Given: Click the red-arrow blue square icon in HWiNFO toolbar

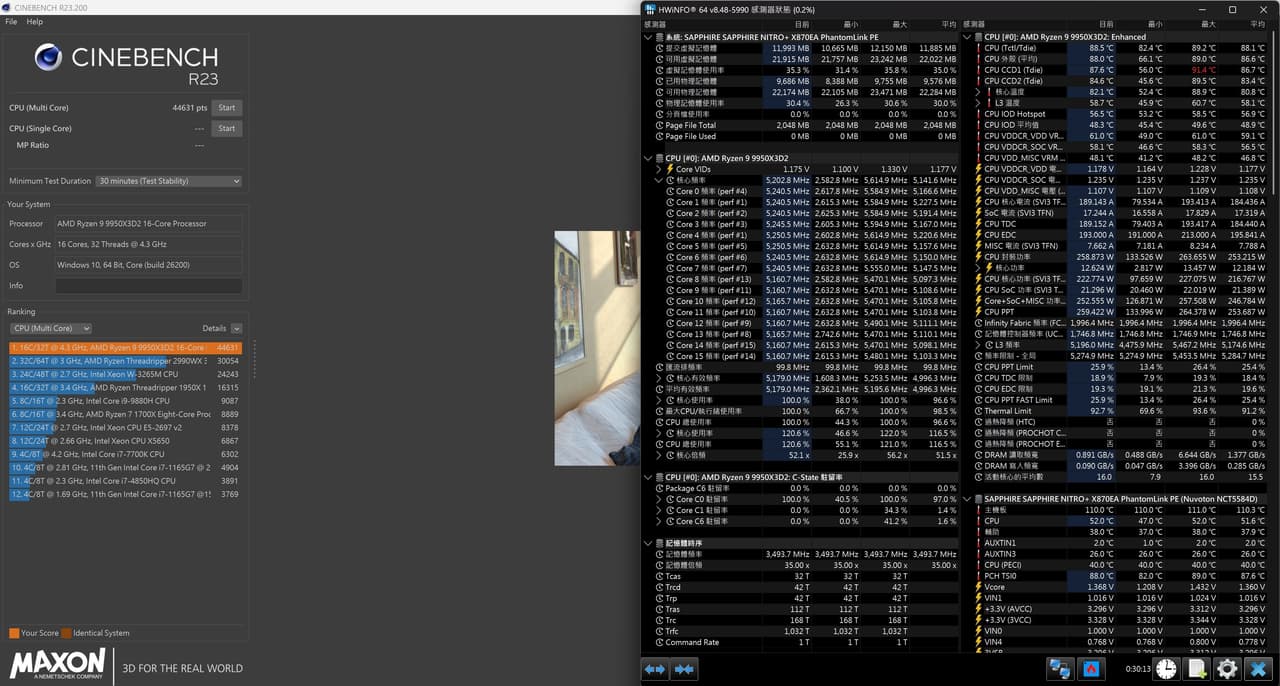Looking at the screenshot, I should 1092,669.
